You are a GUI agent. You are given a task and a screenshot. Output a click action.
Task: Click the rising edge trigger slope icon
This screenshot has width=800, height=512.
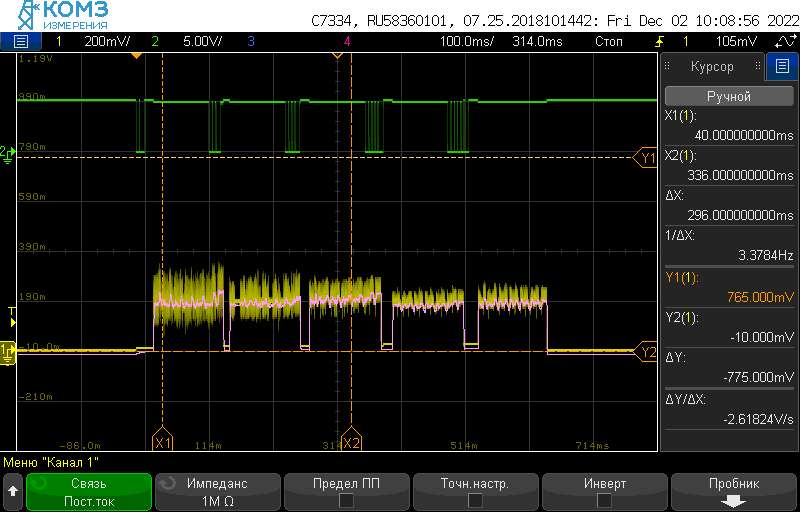coord(660,41)
